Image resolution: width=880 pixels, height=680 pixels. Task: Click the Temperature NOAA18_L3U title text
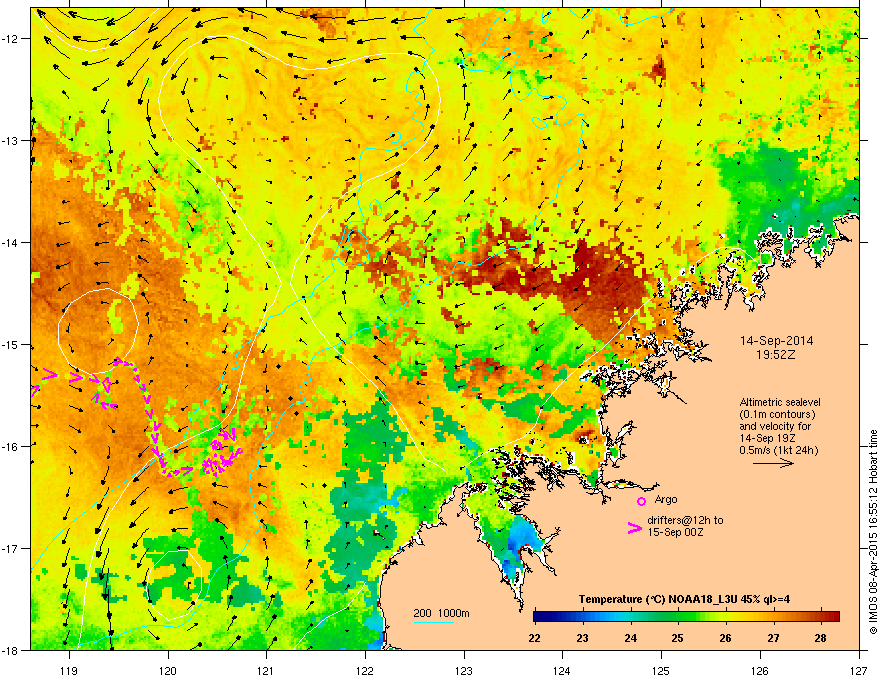[684, 599]
